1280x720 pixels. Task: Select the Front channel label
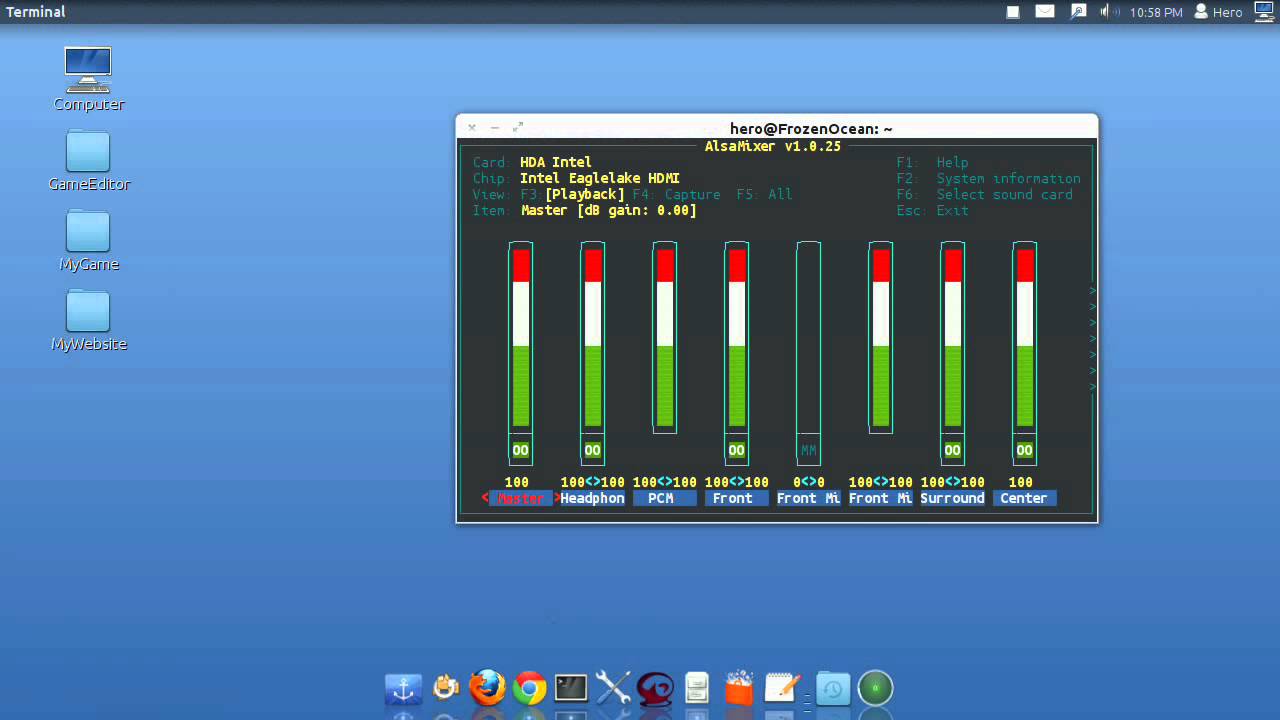tap(736, 498)
